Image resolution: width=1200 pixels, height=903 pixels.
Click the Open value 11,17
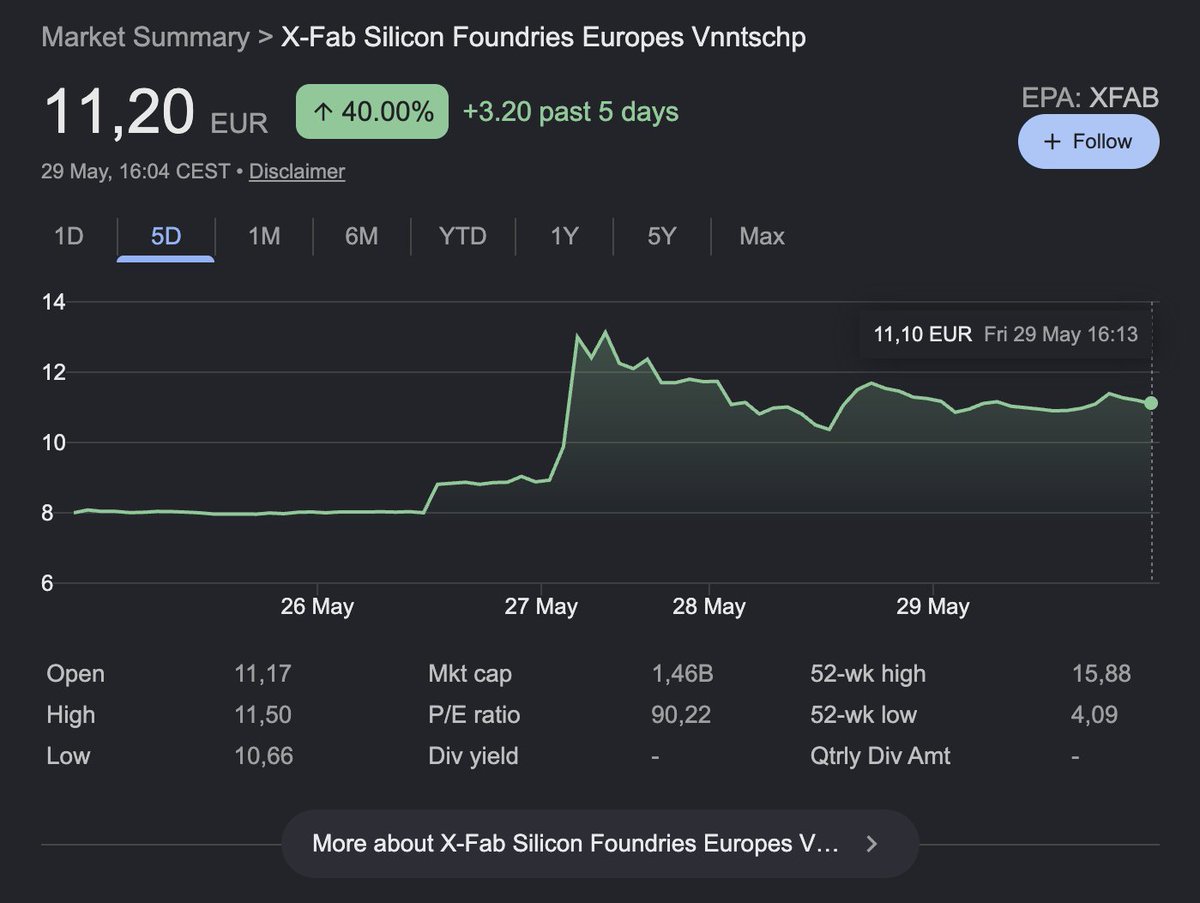click(263, 674)
